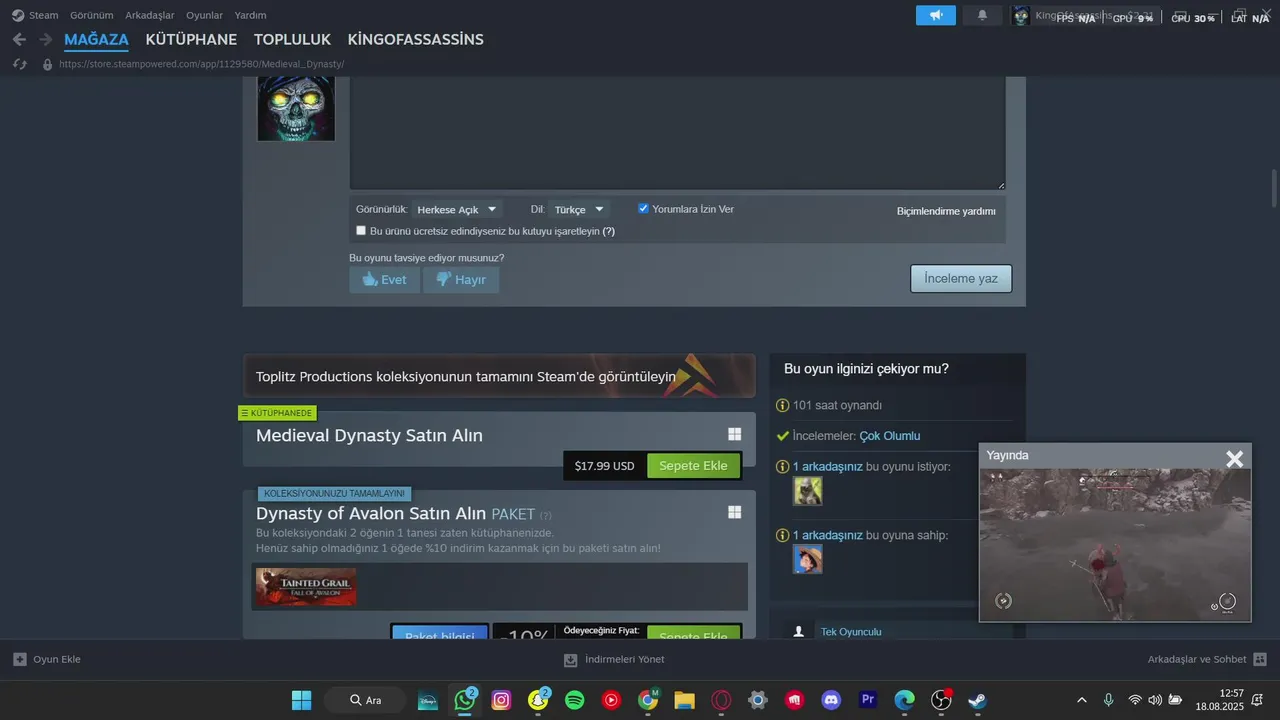Viewport: 1280px width, 720px height.
Task: Add Medieval Dynasty to cart with Sepete Ekle
Action: tap(694, 466)
